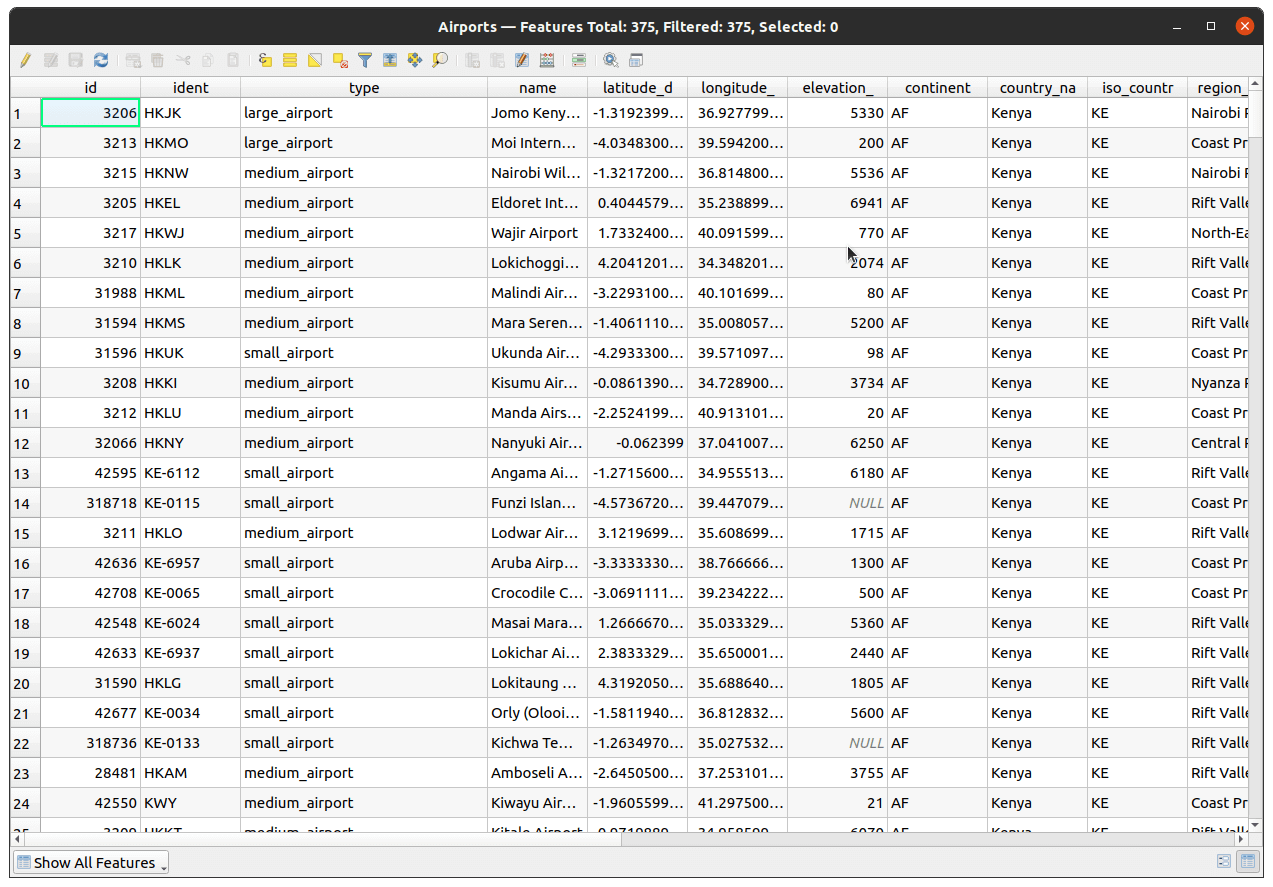Move selected rows to top
Screen dimensions: 1273x887
[x=390, y=61]
